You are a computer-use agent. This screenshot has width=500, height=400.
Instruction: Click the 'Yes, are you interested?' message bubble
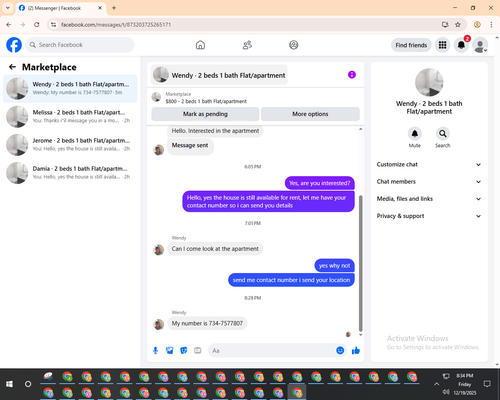pyautogui.click(x=320, y=183)
